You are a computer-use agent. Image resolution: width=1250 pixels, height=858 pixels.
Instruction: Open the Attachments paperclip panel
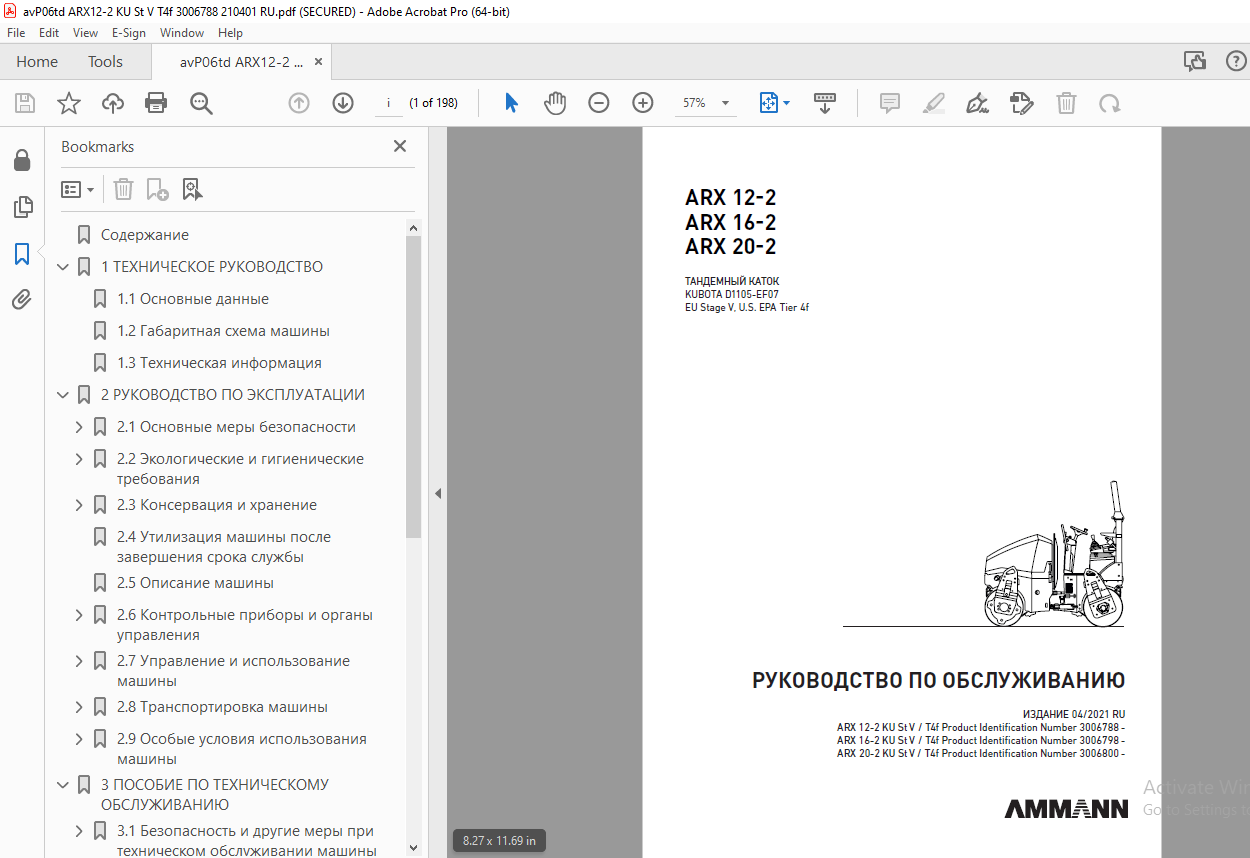22,299
